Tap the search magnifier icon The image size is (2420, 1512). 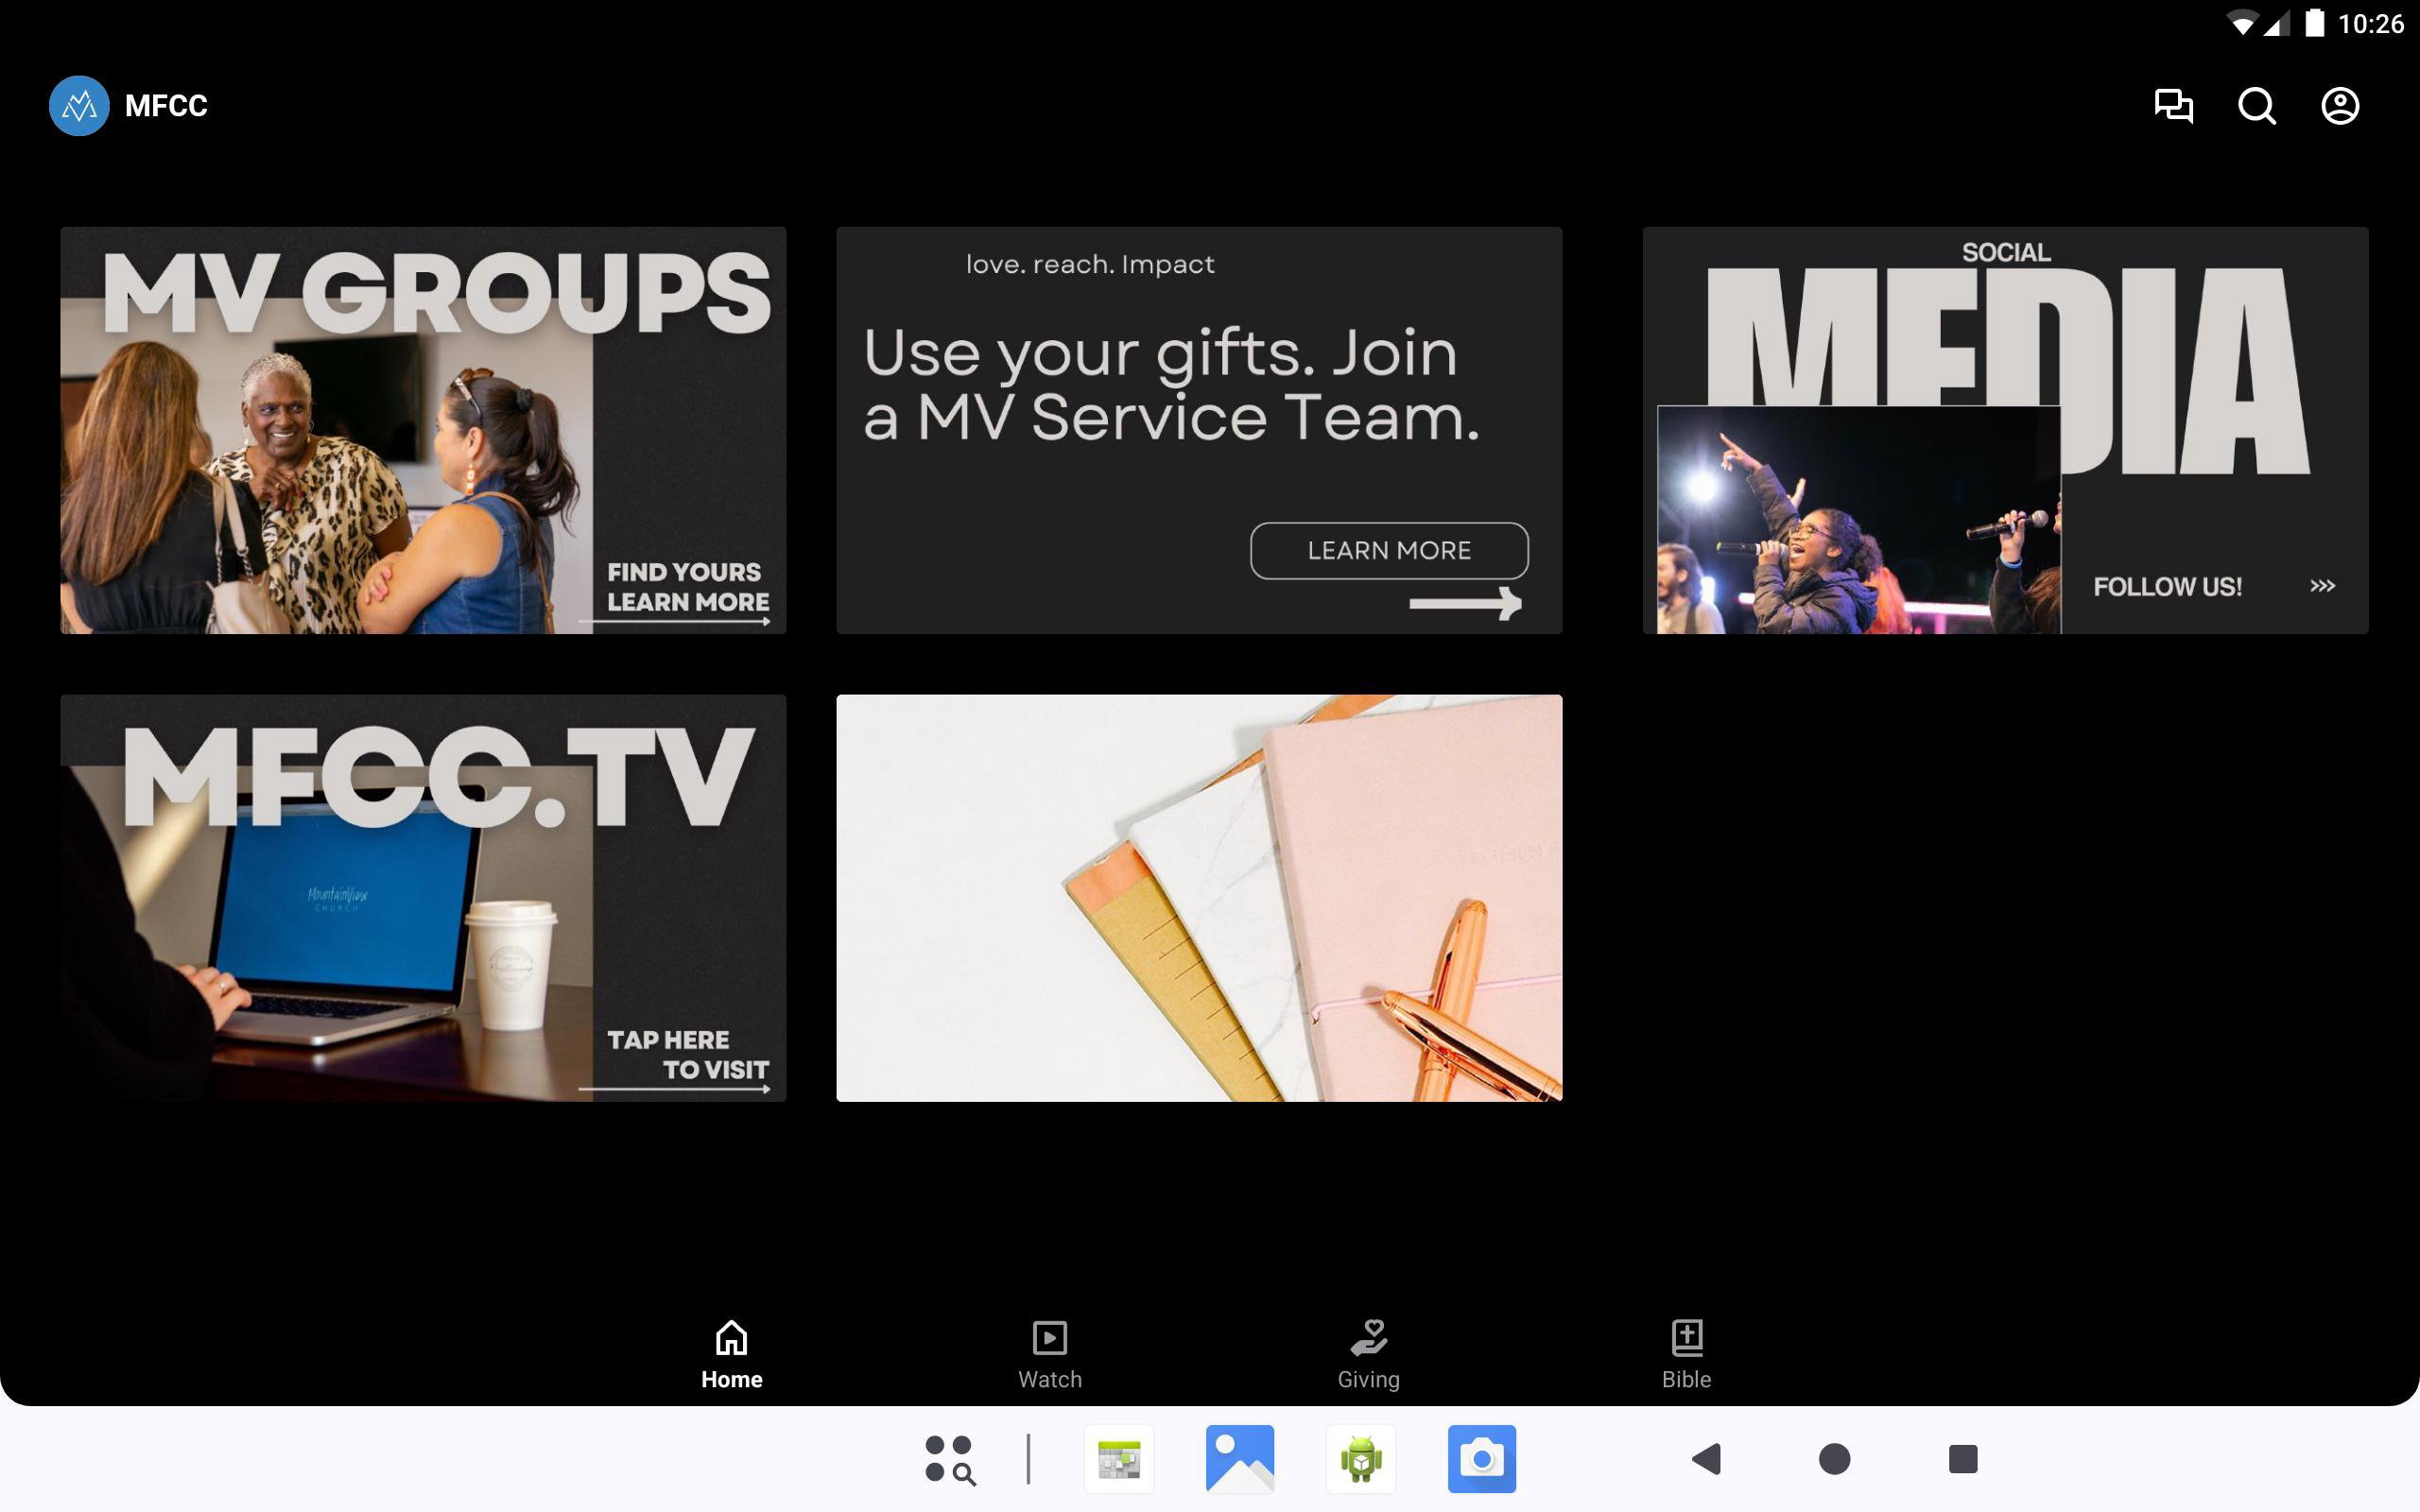pos(2256,106)
